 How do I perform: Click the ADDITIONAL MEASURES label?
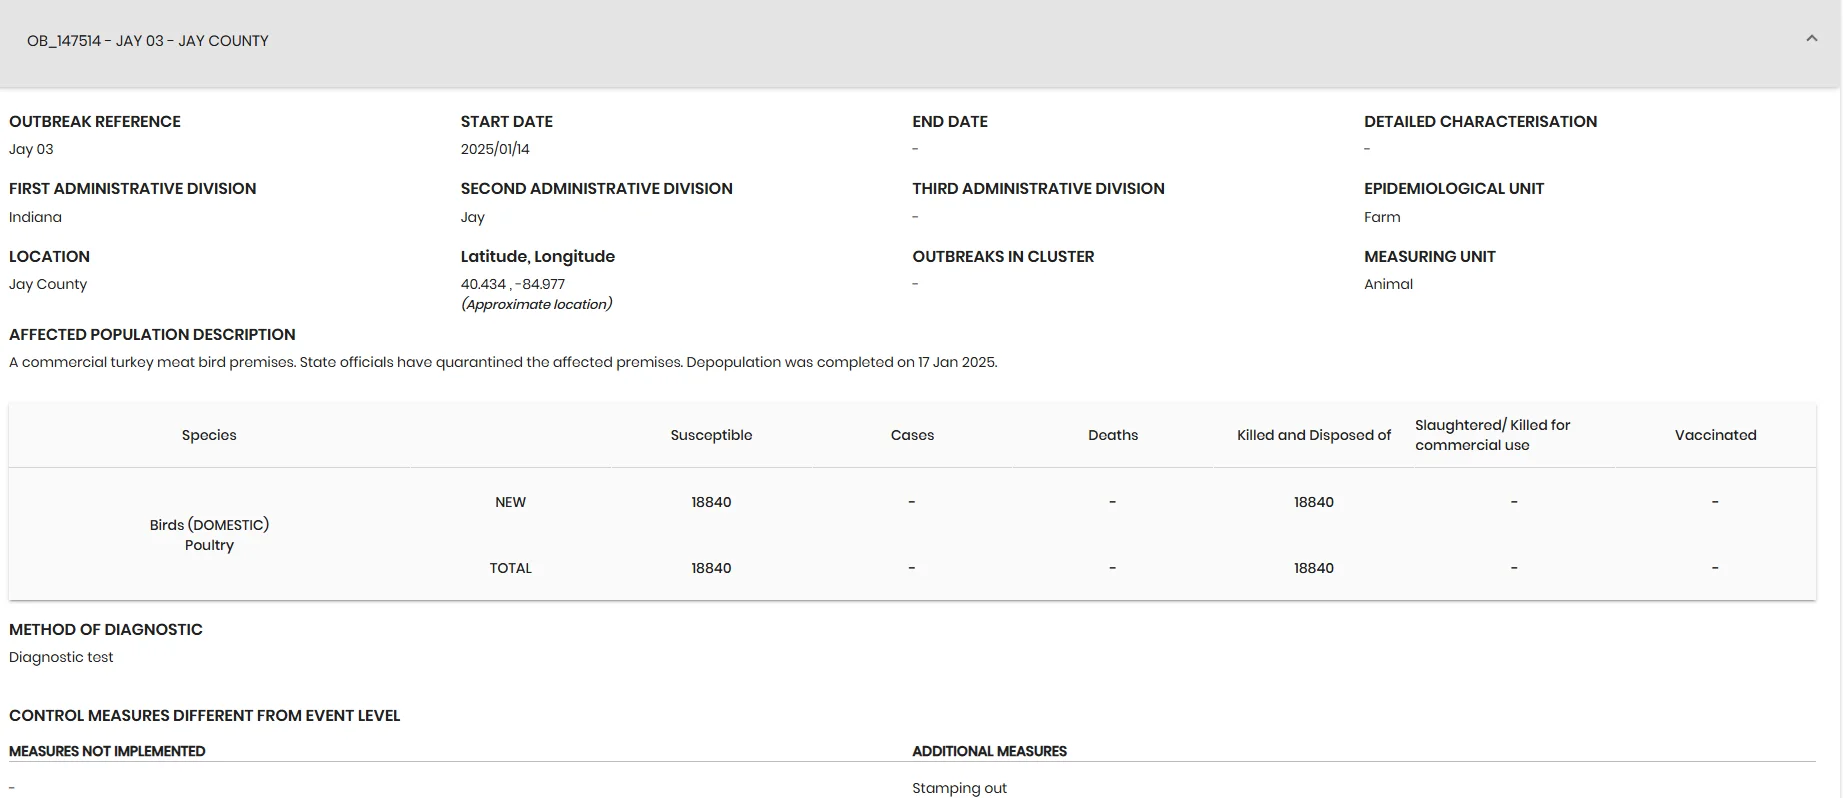click(989, 751)
